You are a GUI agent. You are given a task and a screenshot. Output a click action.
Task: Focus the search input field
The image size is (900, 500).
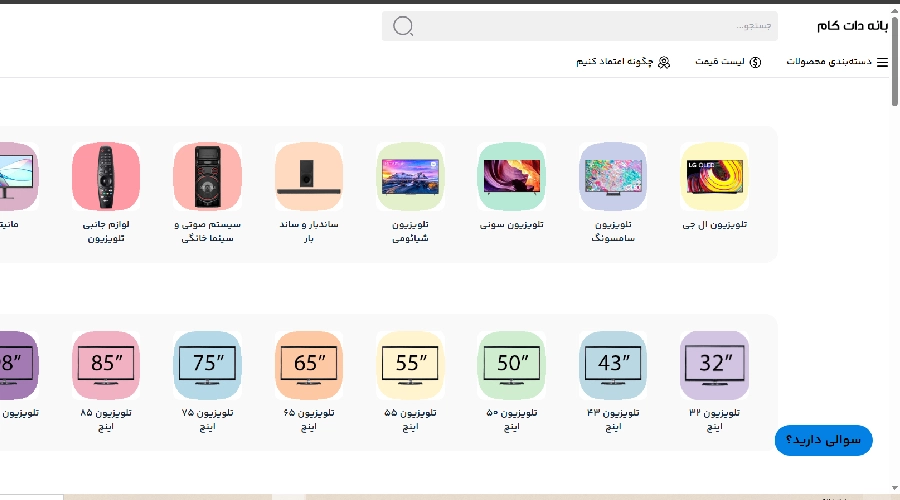tap(580, 26)
